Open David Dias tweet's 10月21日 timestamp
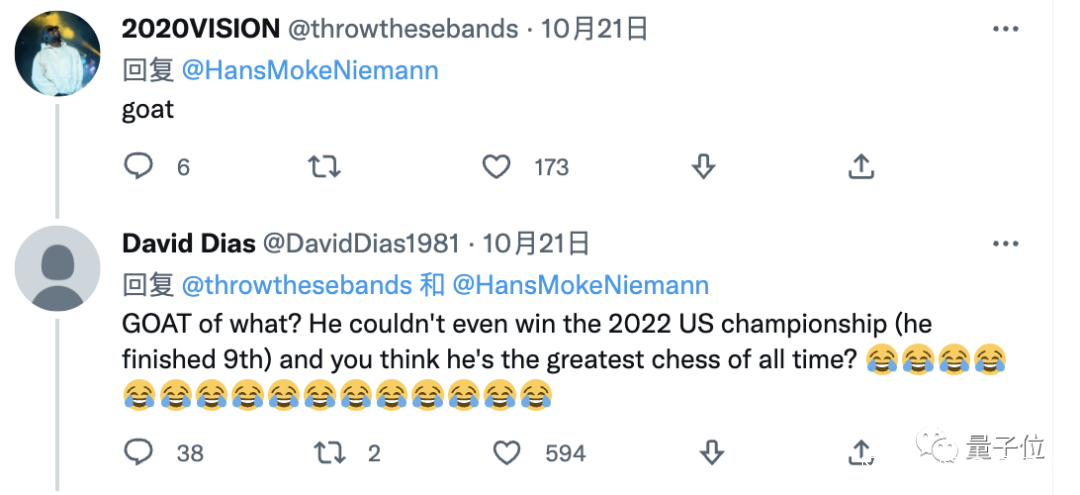 (x=537, y=243)
